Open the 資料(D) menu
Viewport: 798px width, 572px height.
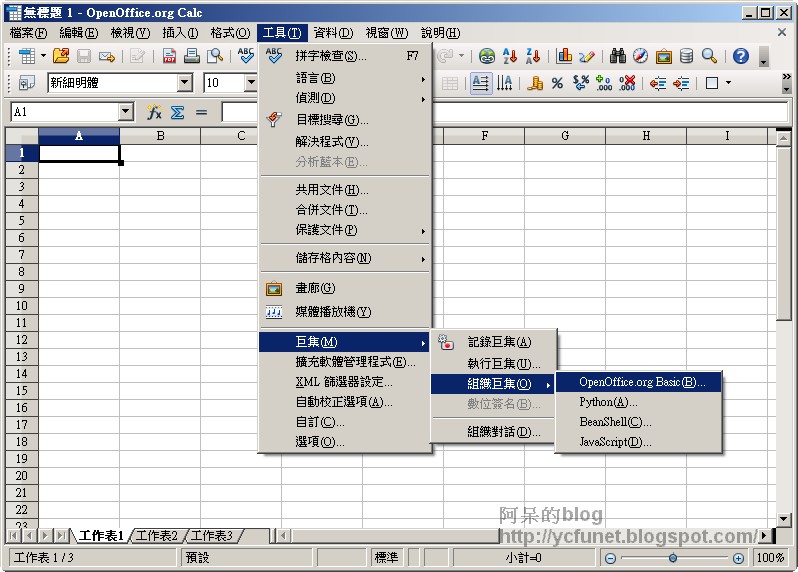pos(333,33)
